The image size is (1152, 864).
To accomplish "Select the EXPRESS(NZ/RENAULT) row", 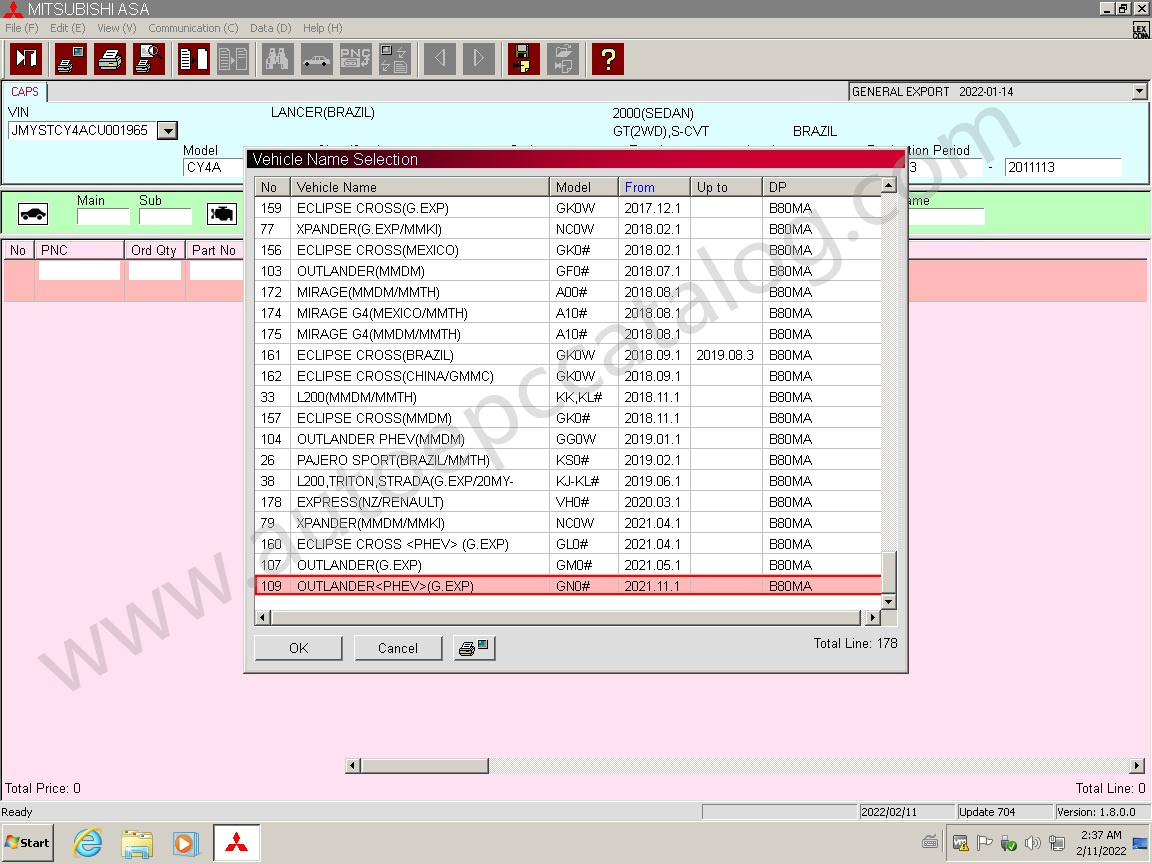I will tap(568, 502).
